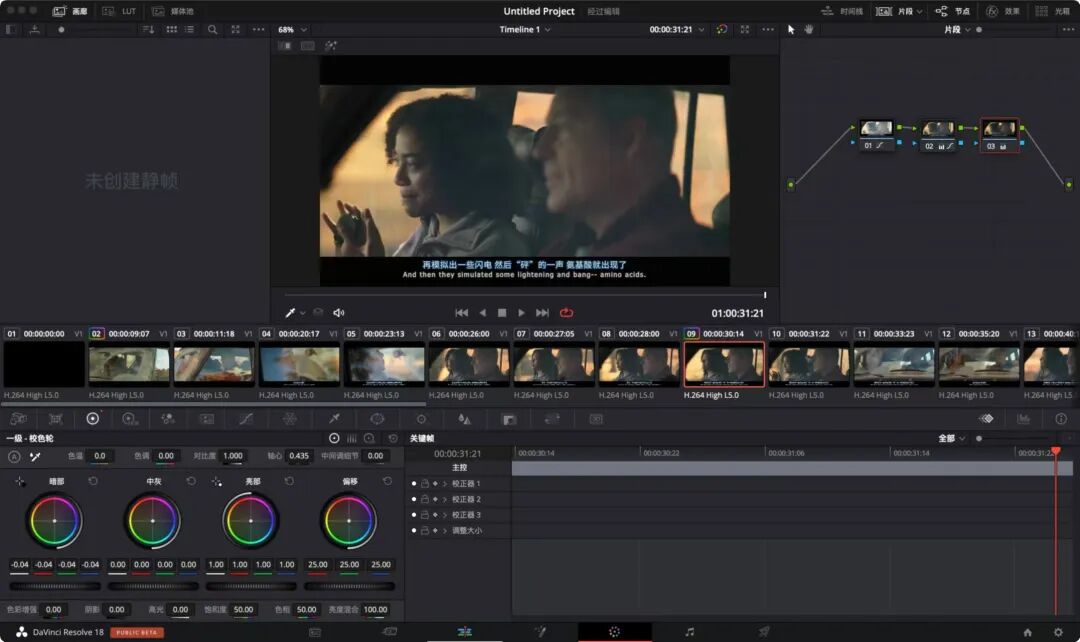Mute the viewer audio speaker icon

[339, 313]
